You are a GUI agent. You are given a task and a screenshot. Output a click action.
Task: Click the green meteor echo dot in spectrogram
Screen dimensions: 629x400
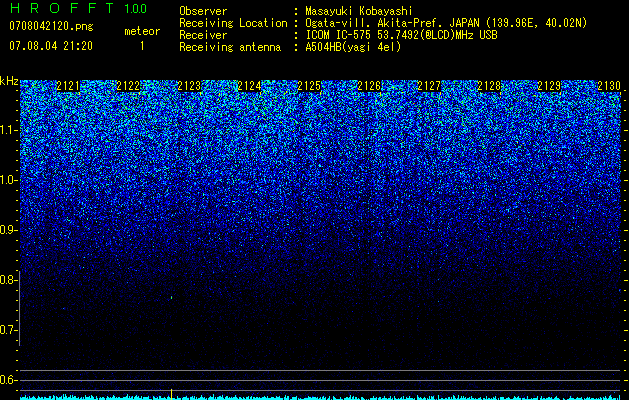(x=171, y=298)
